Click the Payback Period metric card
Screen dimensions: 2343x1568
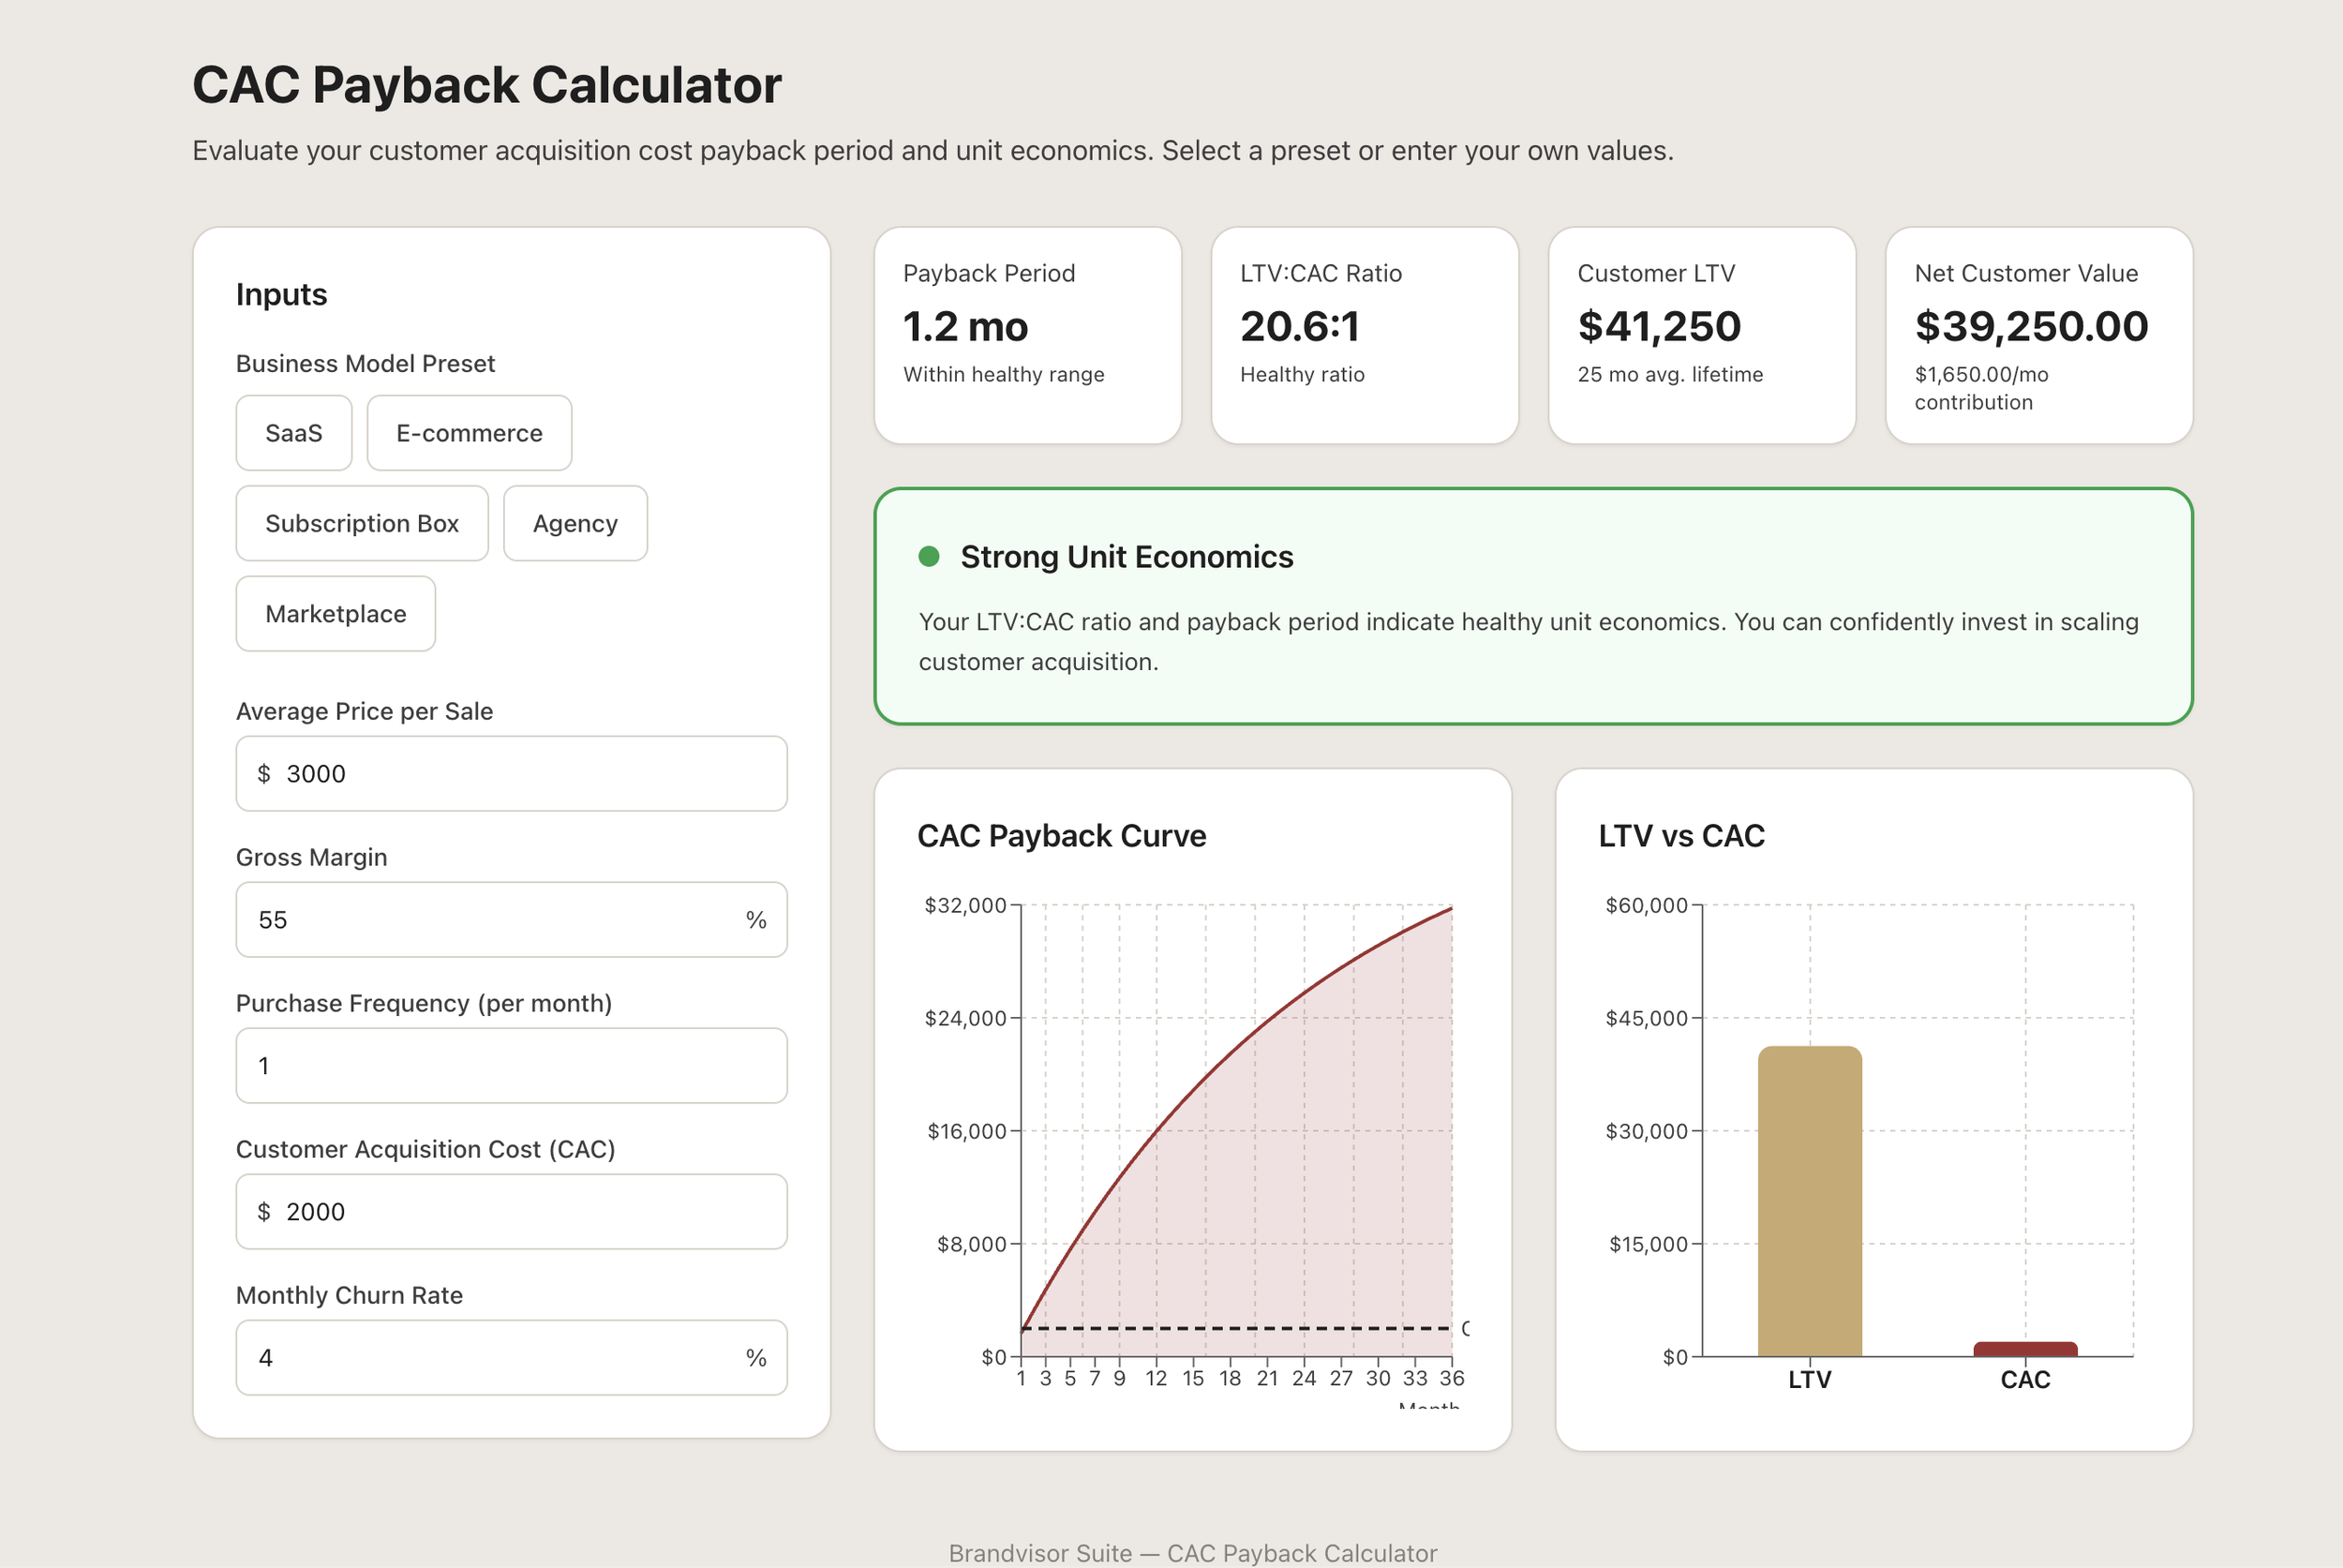point(1027,335)
